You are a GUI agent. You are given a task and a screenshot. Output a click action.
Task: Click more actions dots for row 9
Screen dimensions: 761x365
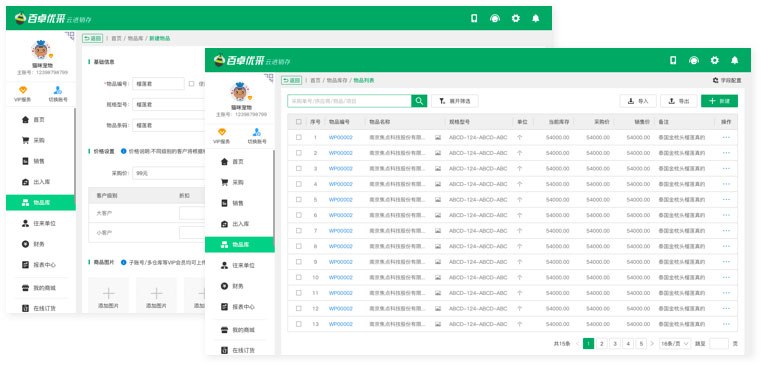pos(726,262)
